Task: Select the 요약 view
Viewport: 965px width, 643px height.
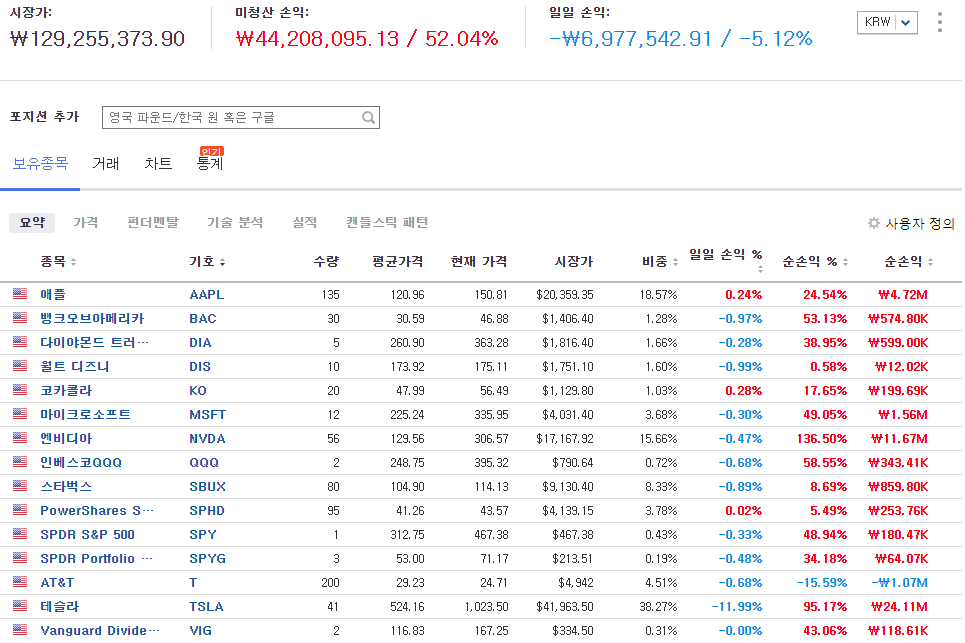Action: (x=32, y=223)
